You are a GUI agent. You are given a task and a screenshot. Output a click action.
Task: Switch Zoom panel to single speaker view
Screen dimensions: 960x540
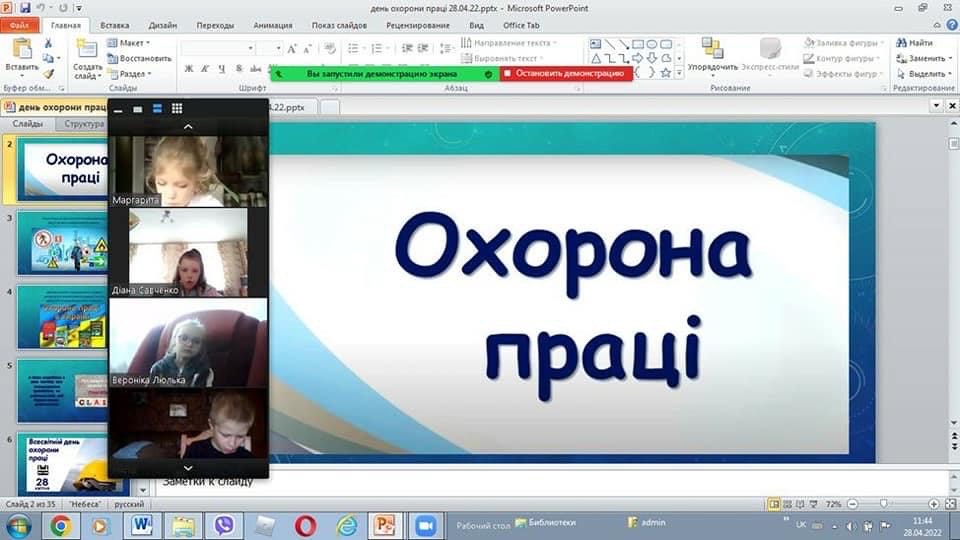[x=138, y=109]
